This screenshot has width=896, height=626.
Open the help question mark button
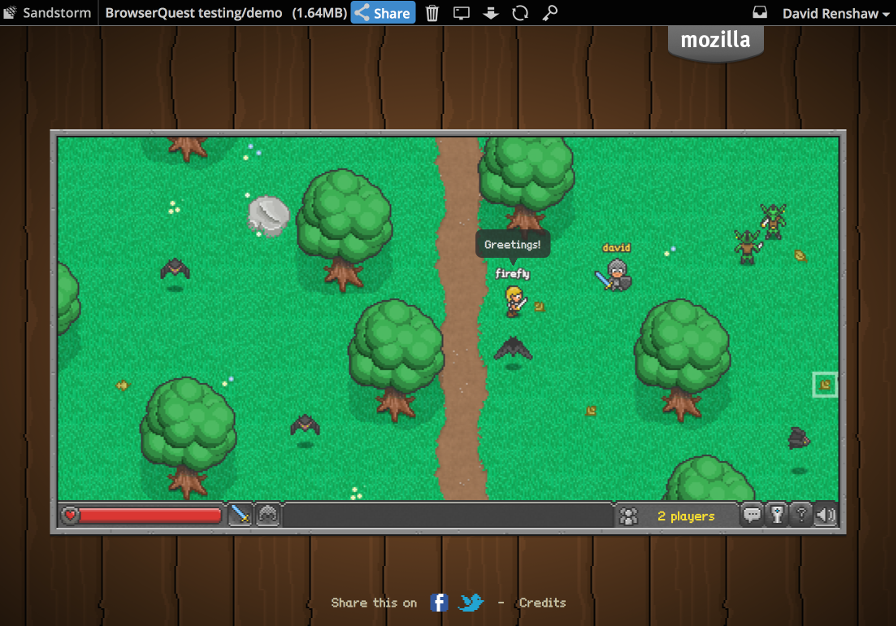point(801,515)
